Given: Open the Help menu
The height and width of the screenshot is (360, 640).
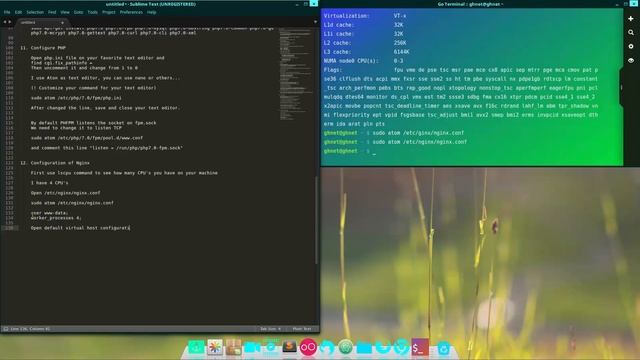Looking at the screenshot, I should (151, 12).
